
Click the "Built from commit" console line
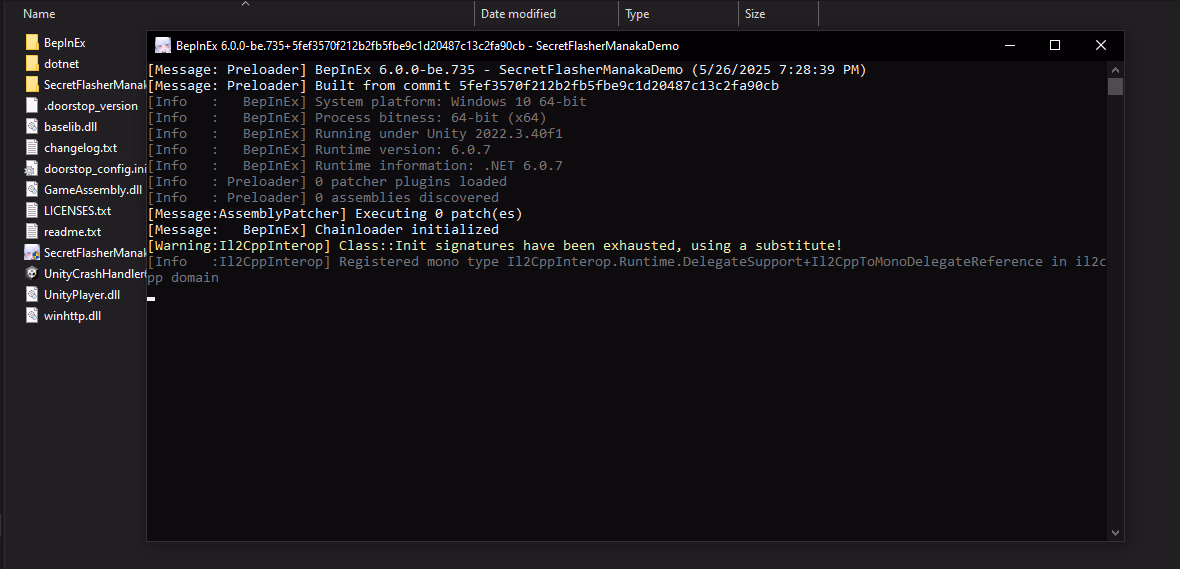[x=463, y=86]
